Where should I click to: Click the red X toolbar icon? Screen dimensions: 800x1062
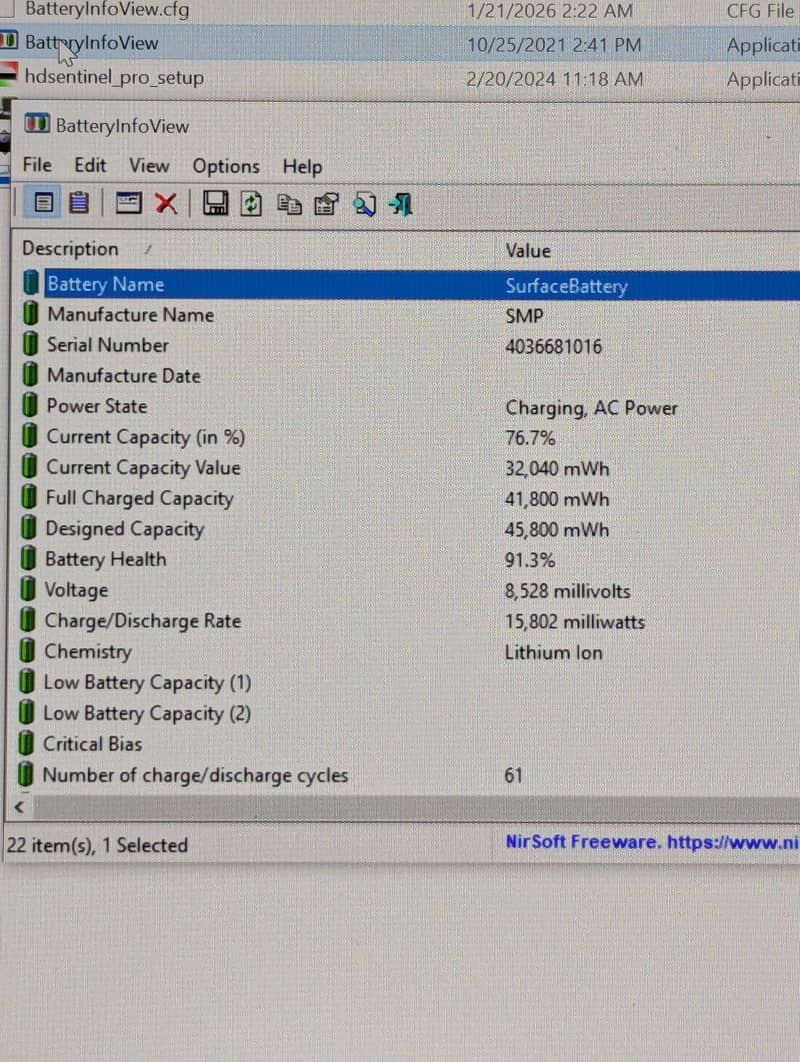166,204
